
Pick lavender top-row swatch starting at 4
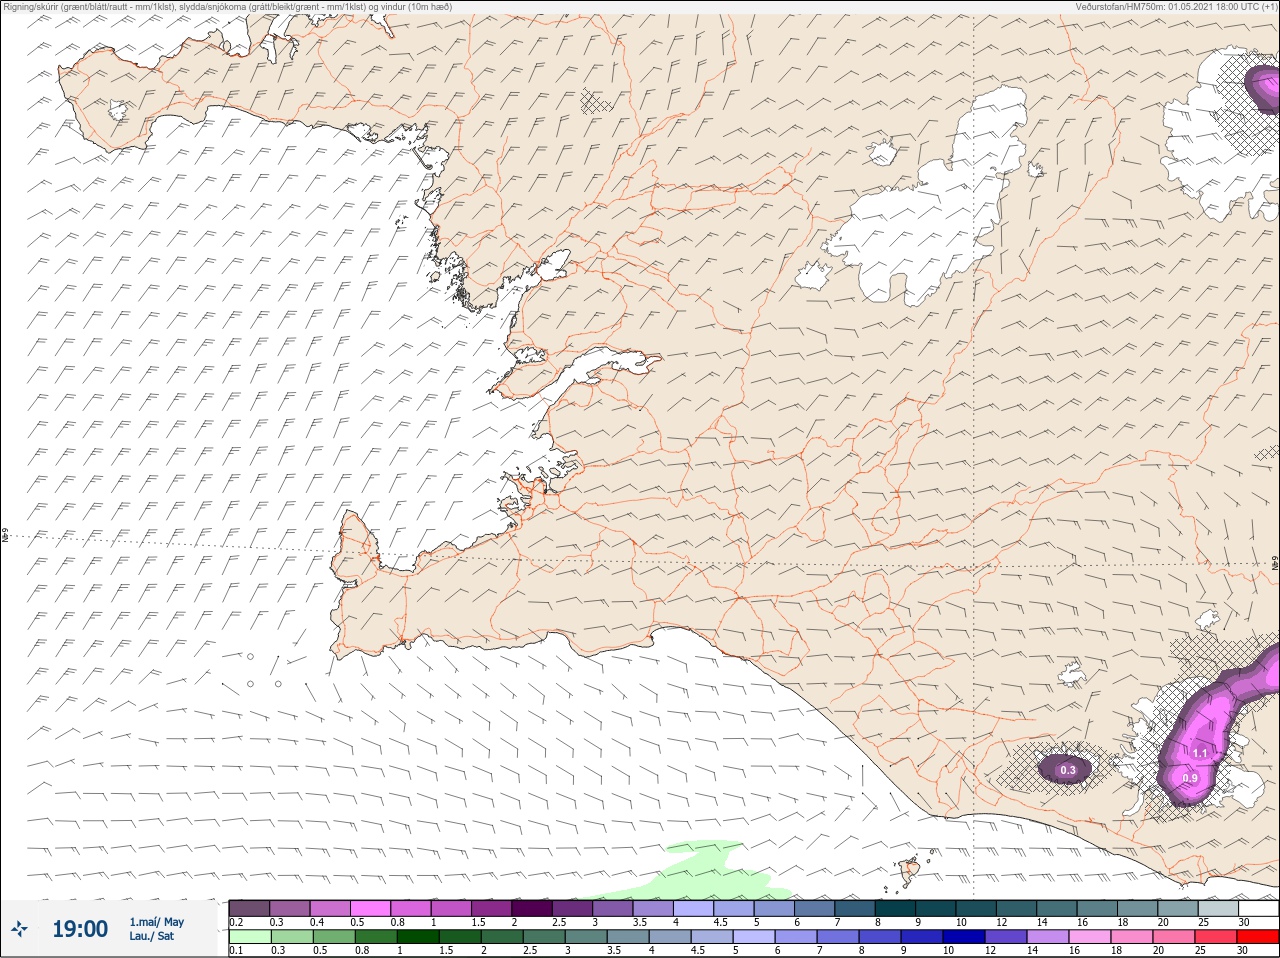click(x=693, y=908)
